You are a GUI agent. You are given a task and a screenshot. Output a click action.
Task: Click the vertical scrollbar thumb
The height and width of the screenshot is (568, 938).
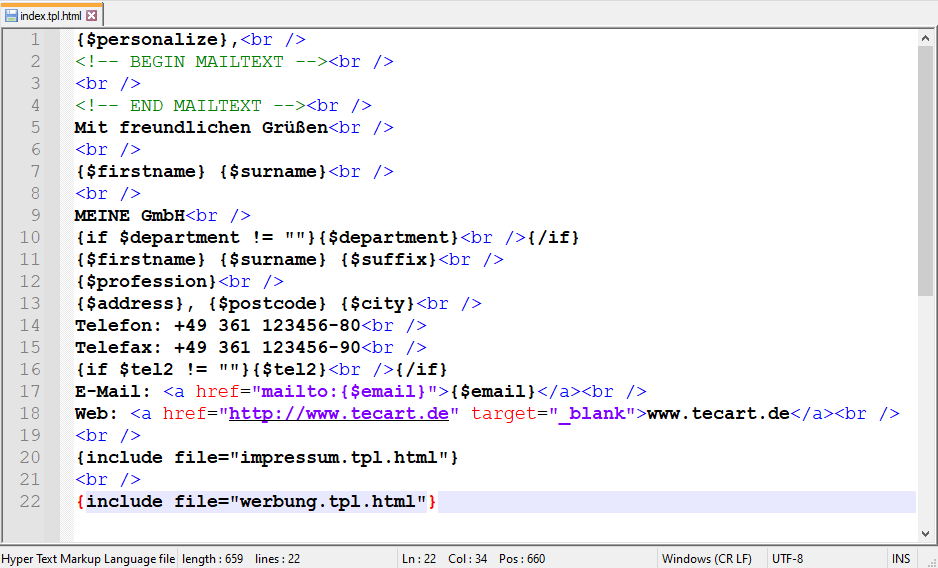926,170
